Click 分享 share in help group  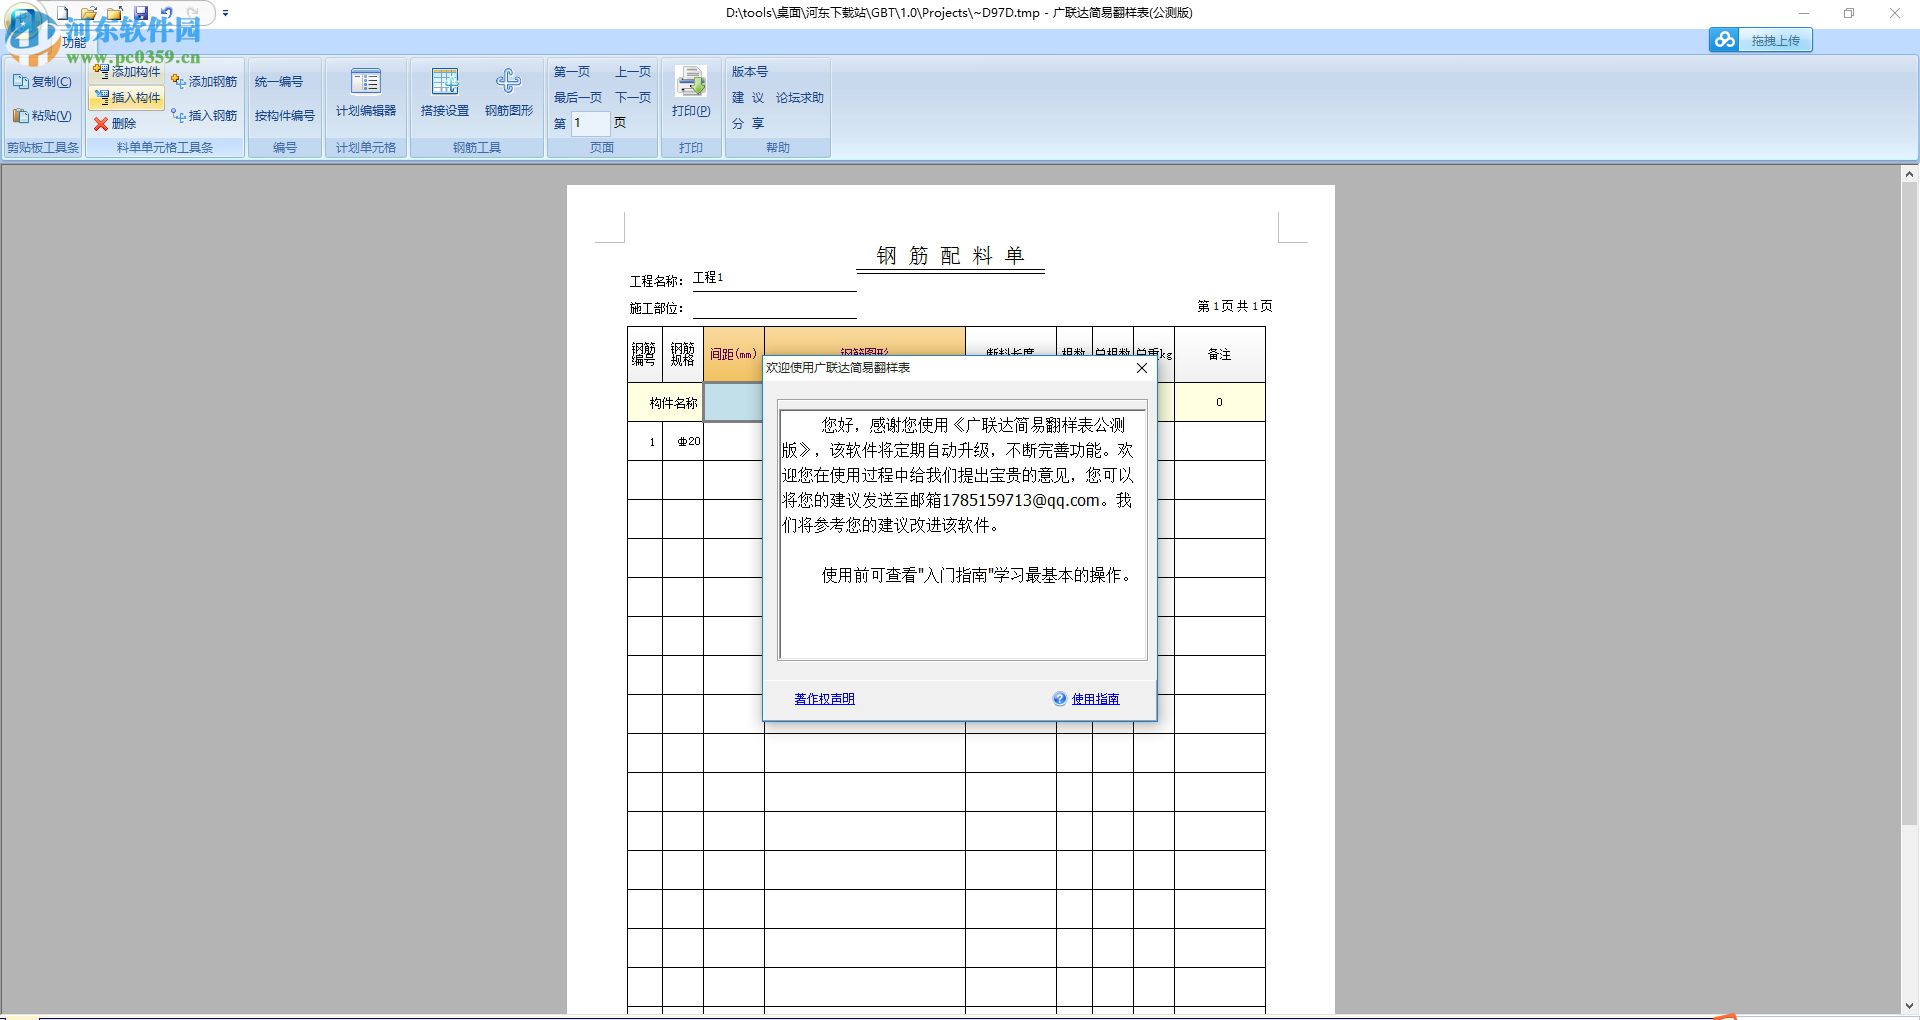coord(748,124)
